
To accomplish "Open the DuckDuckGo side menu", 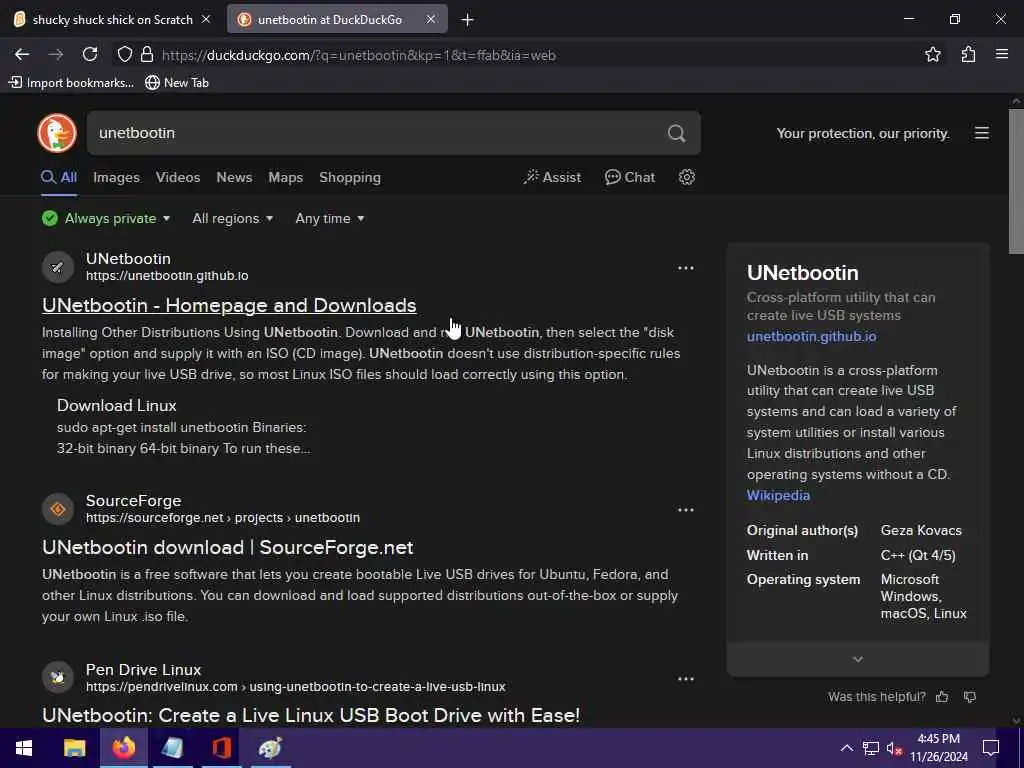I will pos(982,133).
